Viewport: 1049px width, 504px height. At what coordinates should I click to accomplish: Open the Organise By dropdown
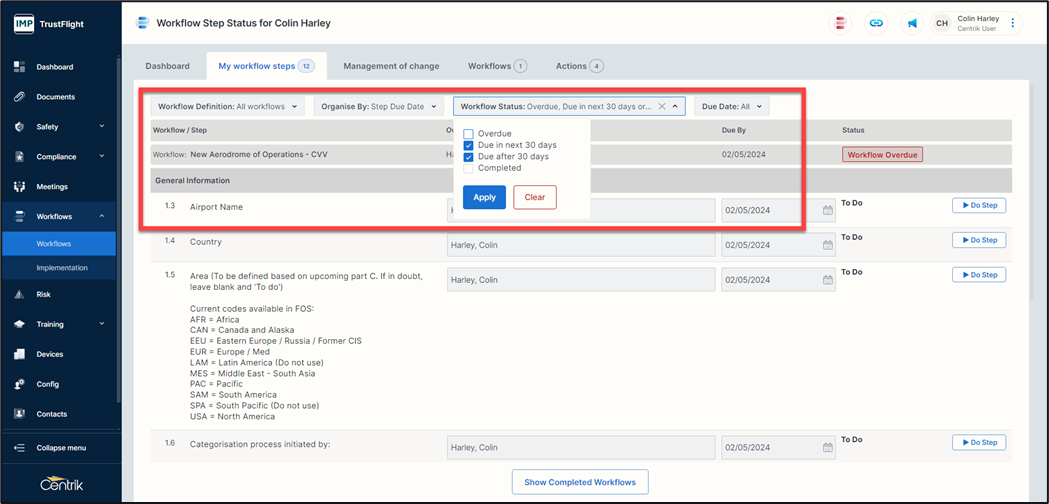point(379,106)
